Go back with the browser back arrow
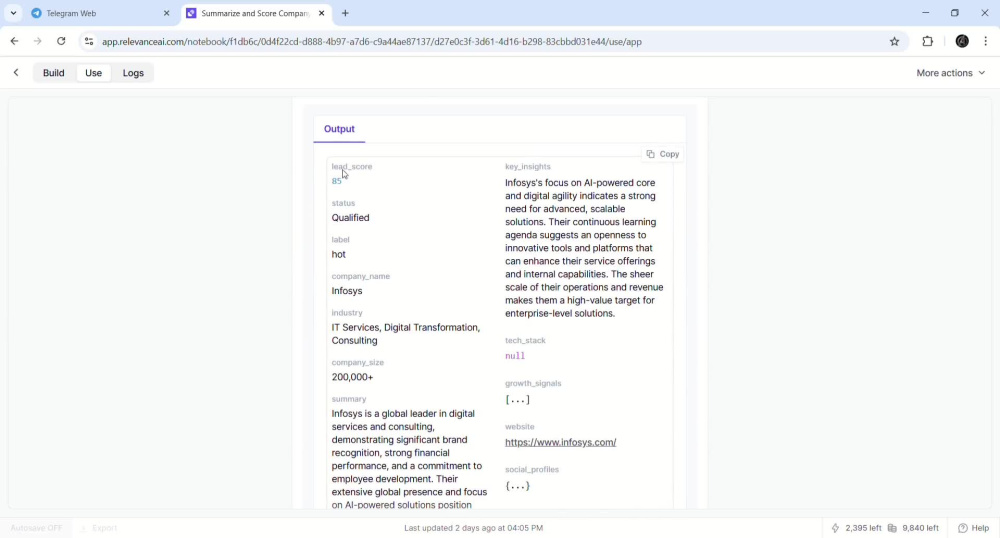Screen dimensions: 1000x538 [x=14, y=41]
